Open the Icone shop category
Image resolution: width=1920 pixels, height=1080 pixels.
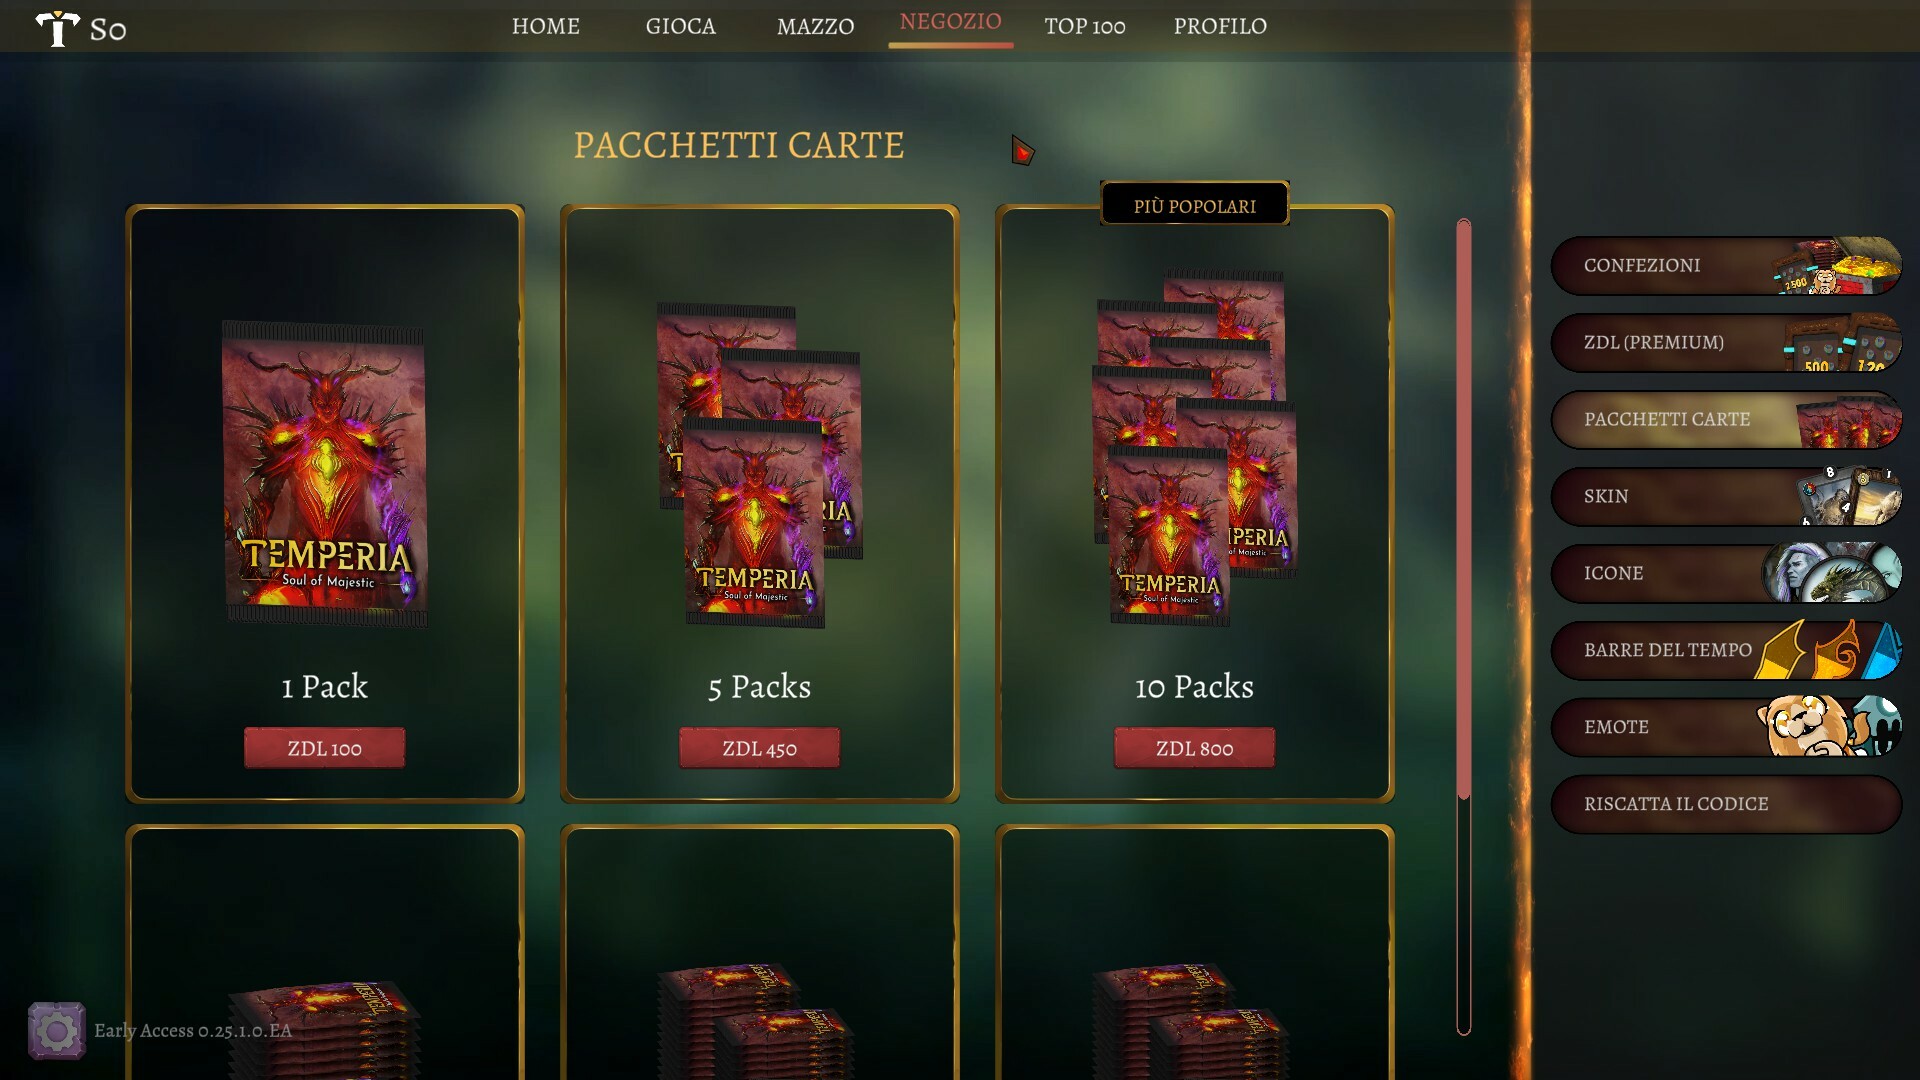(1726, 574)
